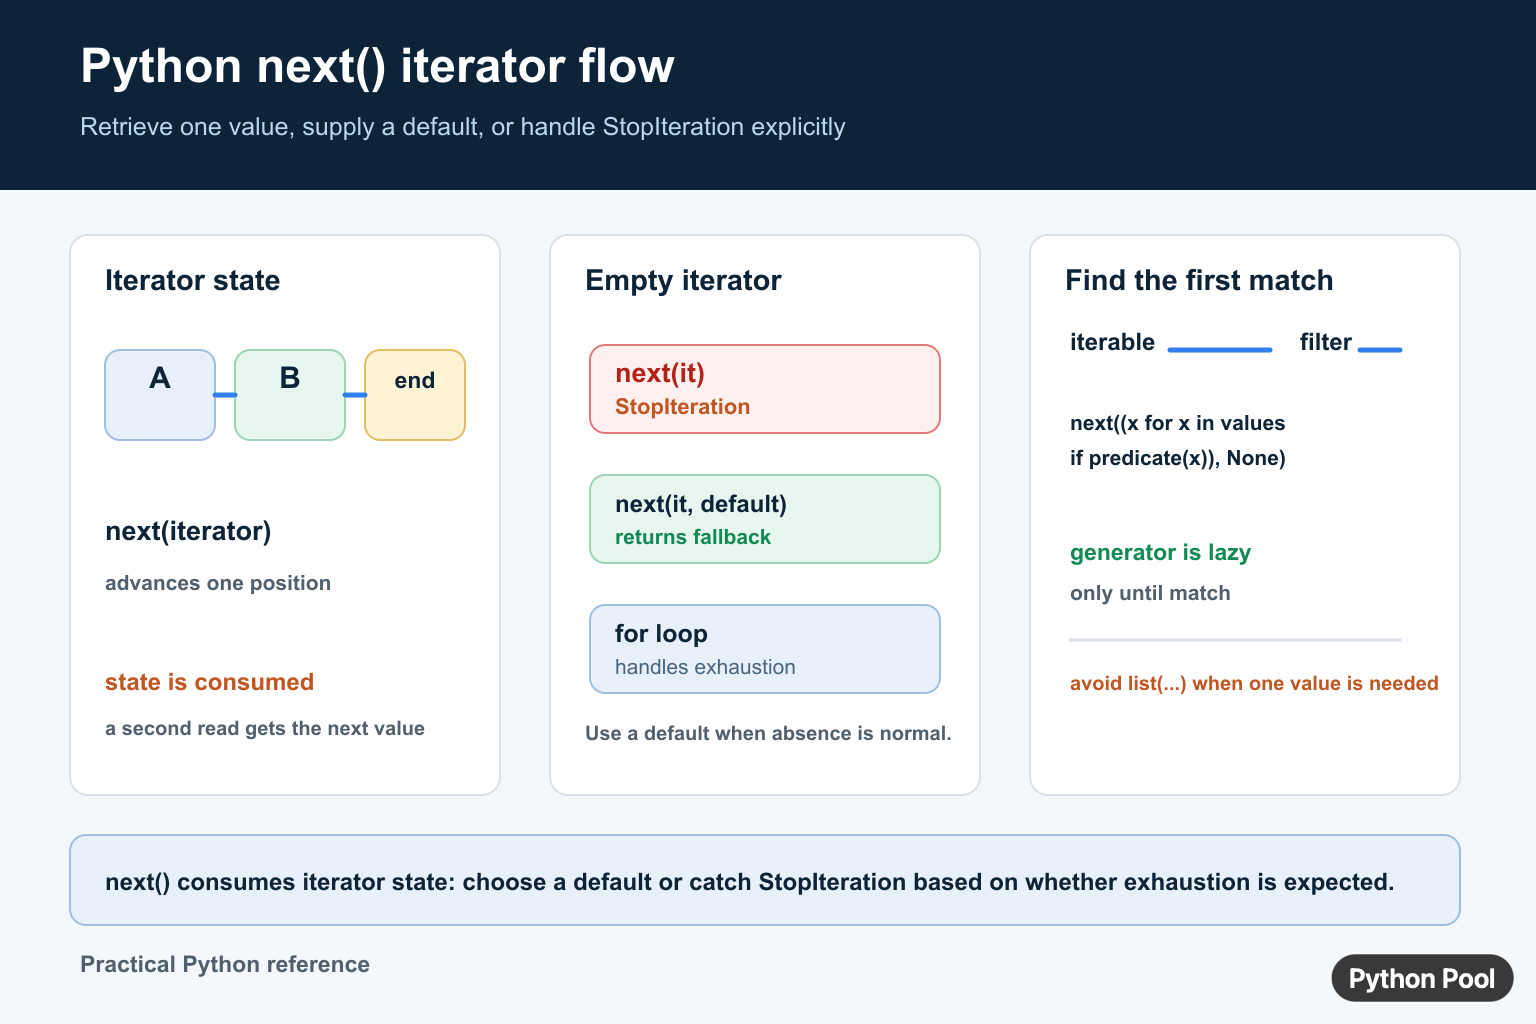
Task: Click the 'next((x for x in values' code line
Action: (1177, 423)
